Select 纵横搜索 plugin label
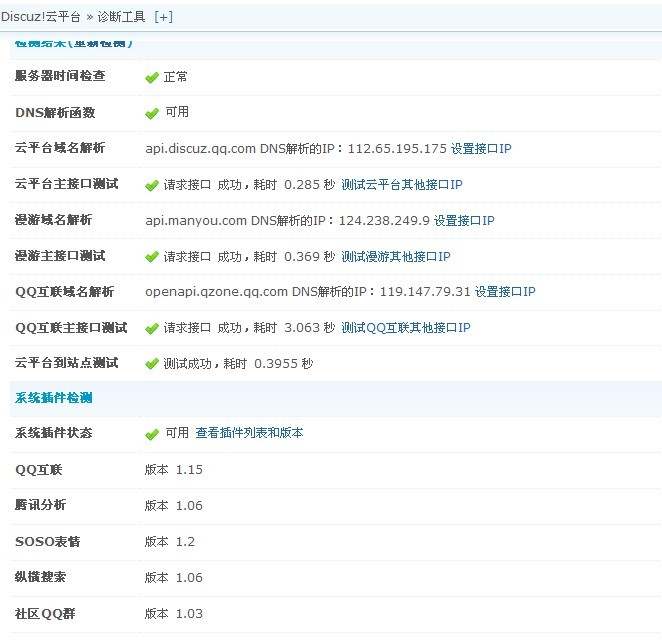This screenshot has width=662, height=640. (x=40, y=577)
